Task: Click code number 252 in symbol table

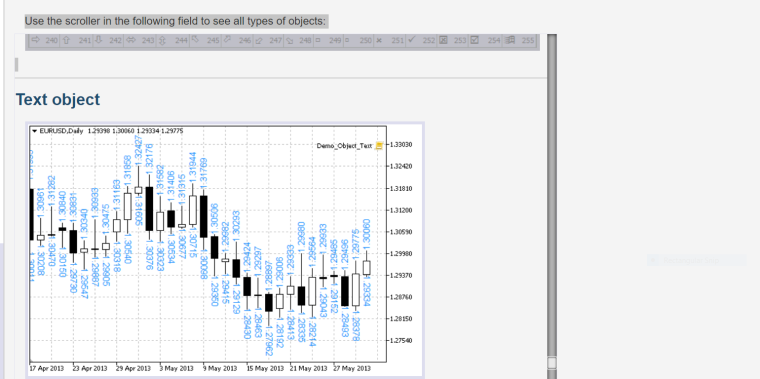Action: coord(429,41)
